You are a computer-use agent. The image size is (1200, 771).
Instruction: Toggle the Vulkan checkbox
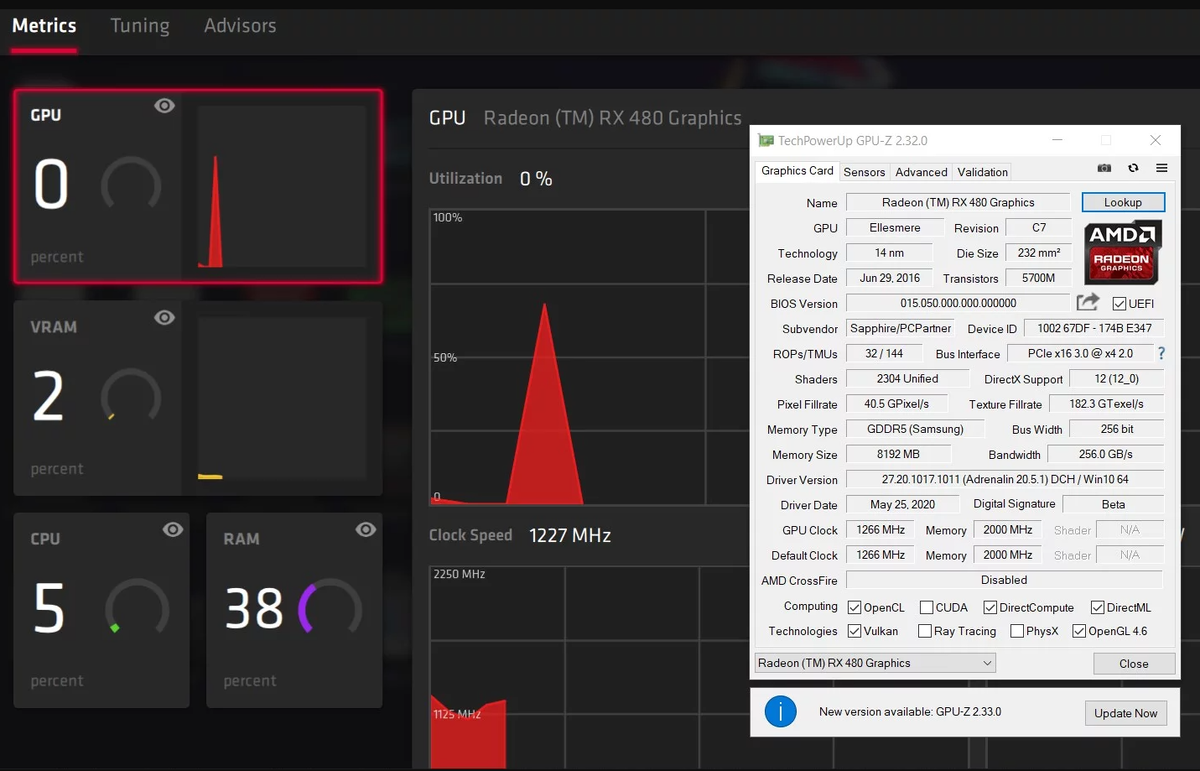[854, 631]
